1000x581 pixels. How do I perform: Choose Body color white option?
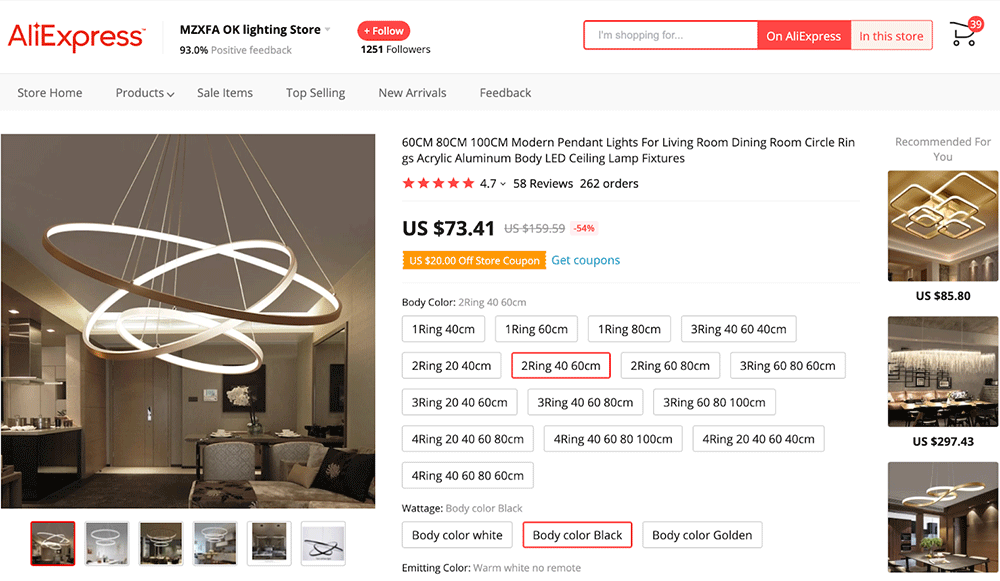tap(457, 535)
